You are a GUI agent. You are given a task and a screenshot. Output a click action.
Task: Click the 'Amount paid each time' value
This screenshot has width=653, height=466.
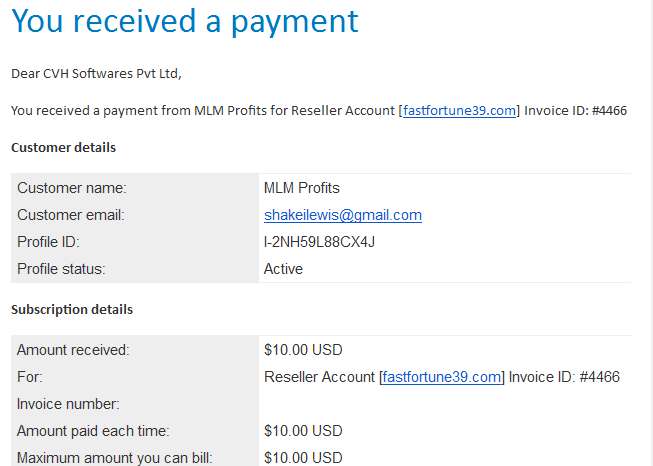tap(303, 431)
